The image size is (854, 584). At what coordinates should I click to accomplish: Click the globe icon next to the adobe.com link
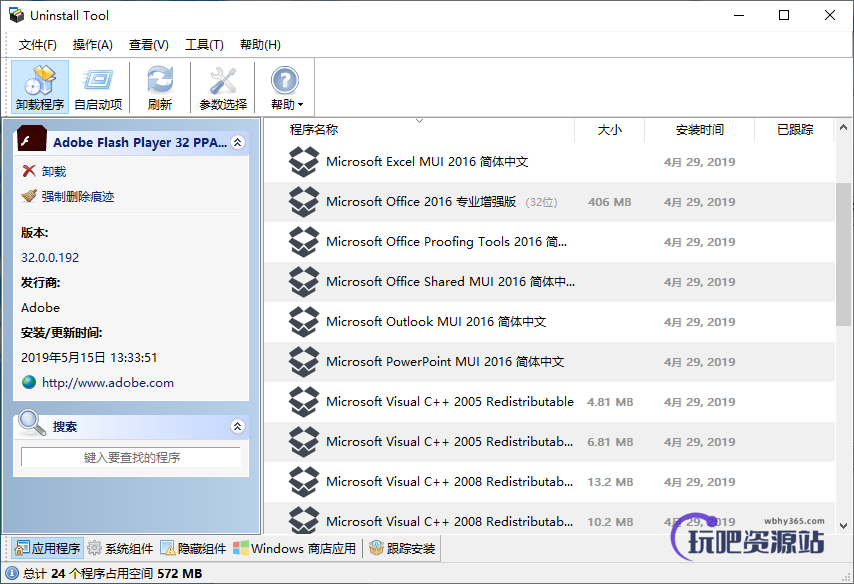point(29,382)
